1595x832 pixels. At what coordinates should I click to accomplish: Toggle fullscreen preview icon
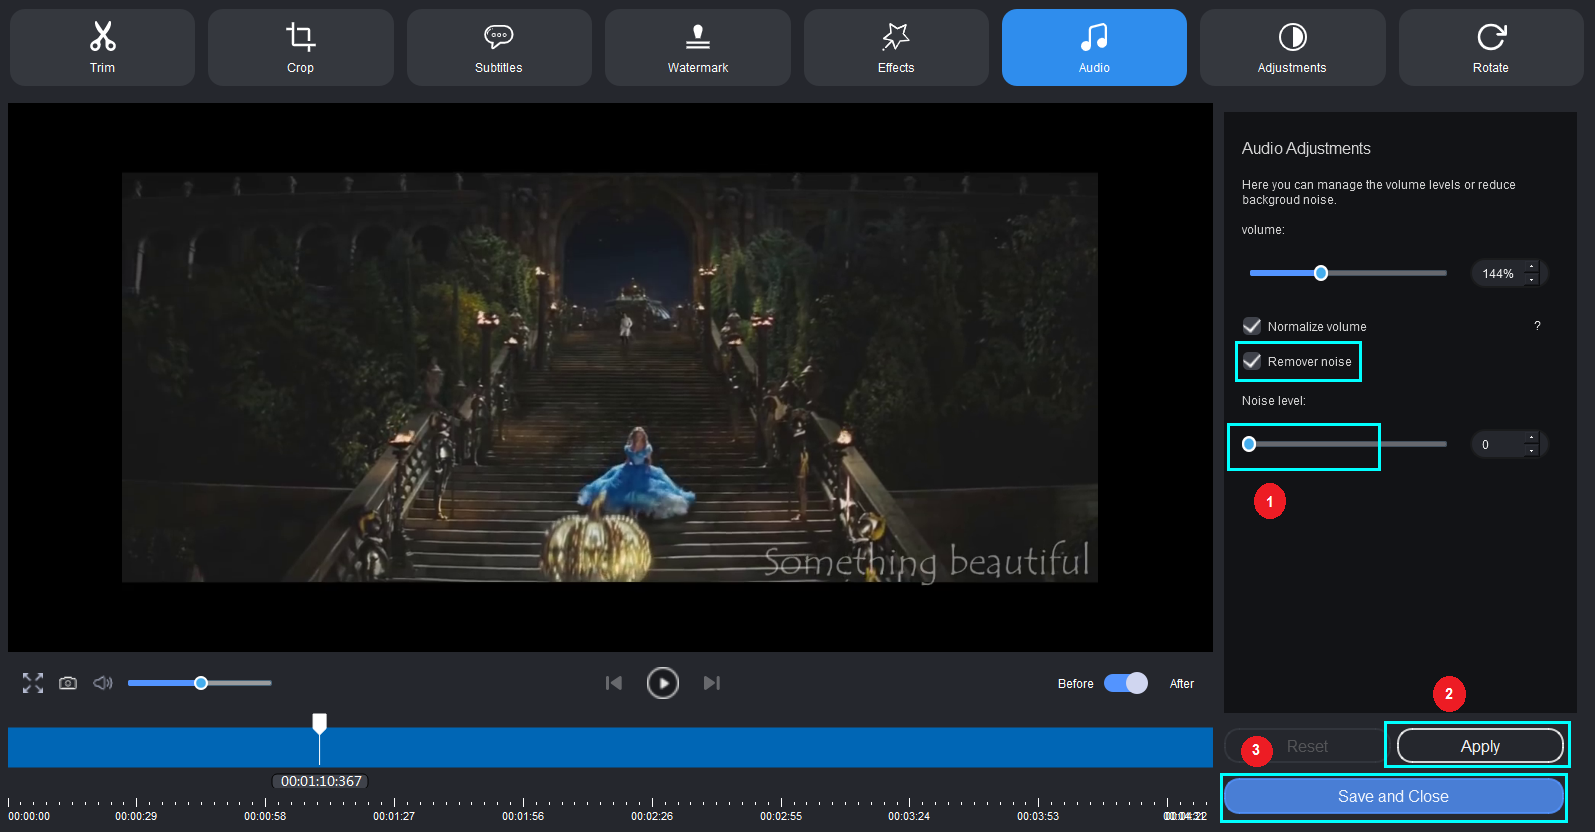coord(33,683)
